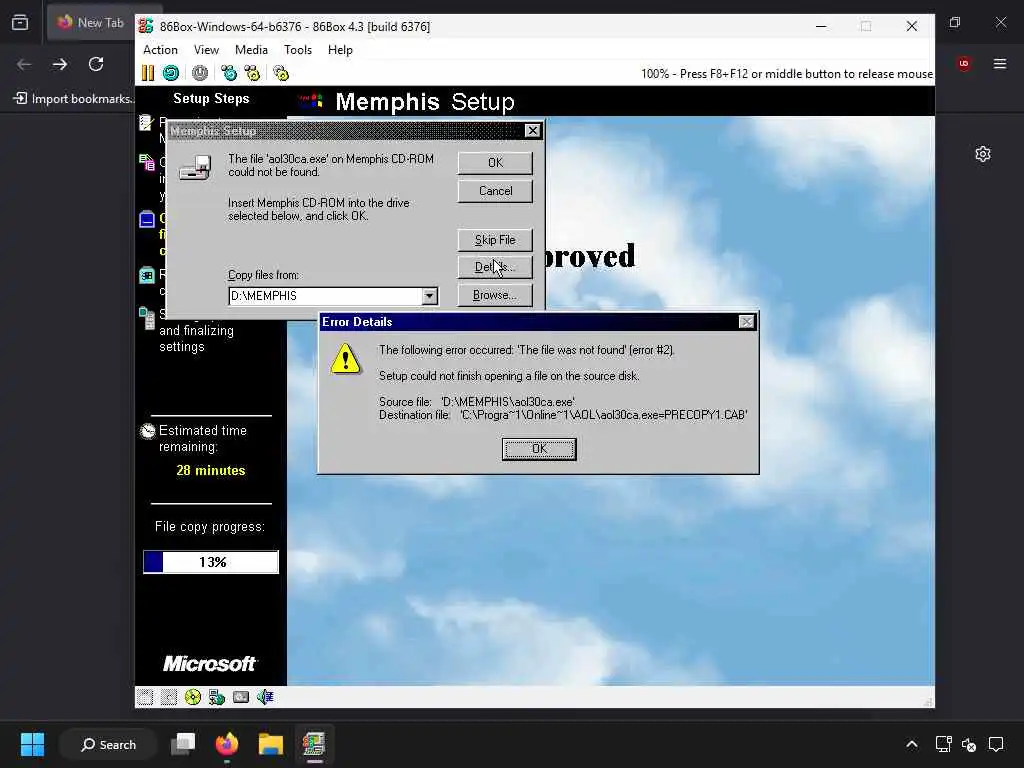Click the clock icon beside Estimated time
Screen dimensions: 1024x768
click(x=148, y=431)
